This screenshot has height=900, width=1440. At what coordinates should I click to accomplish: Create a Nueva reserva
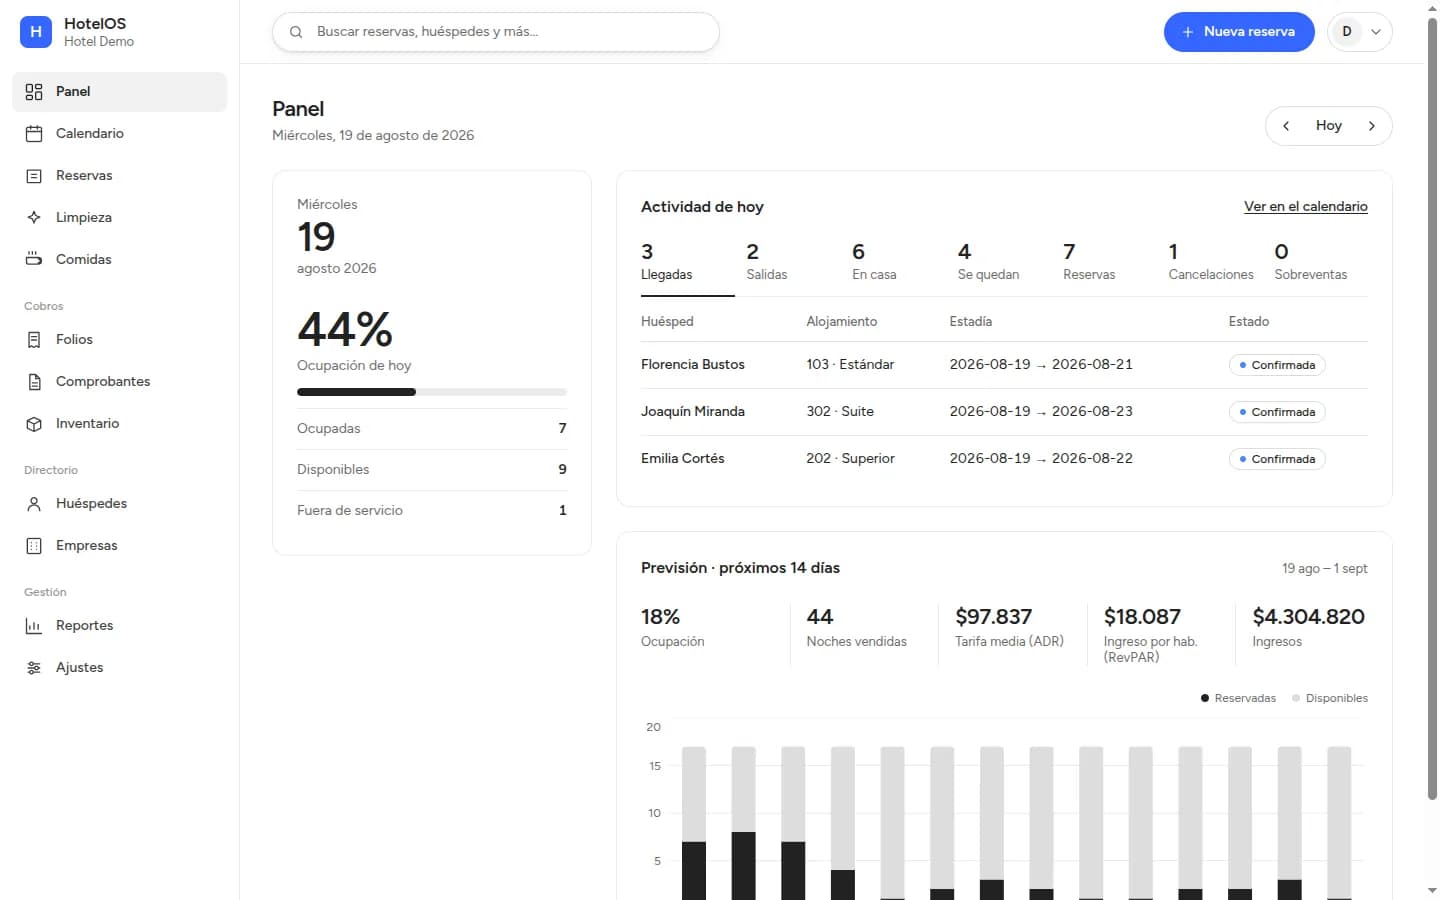(x=1239, y=32)
